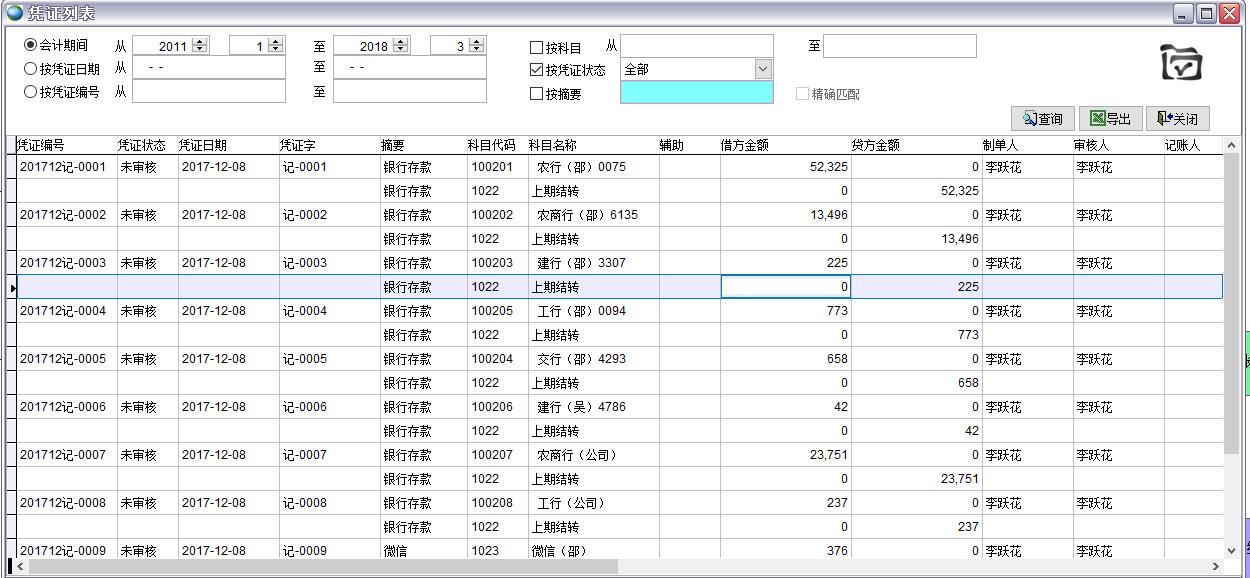Toggle the 按摘要 checkbox
This screenshot has width=1250, height=578.
[536, 94]
